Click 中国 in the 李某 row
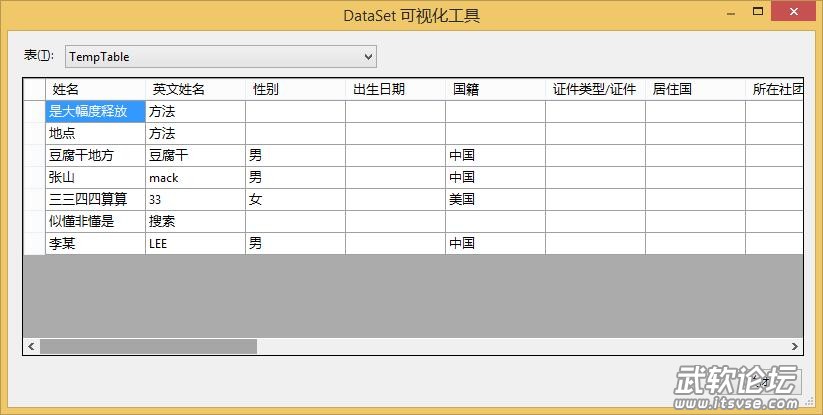Viewport: 823px width, 415px height. click(495, 244)
